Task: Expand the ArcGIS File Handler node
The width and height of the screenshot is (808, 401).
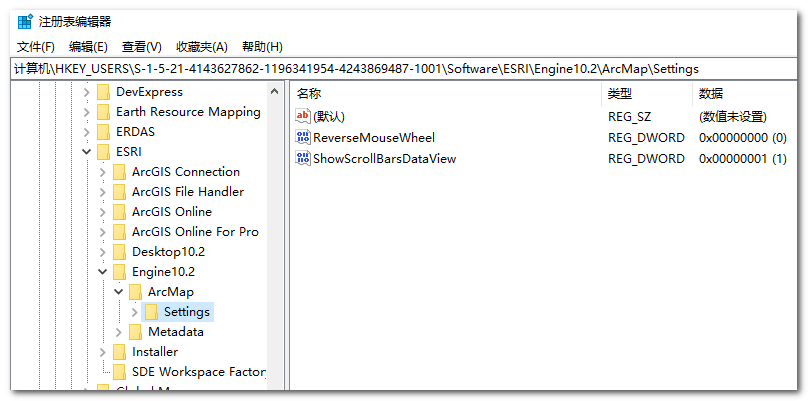Action: [103, 192]
